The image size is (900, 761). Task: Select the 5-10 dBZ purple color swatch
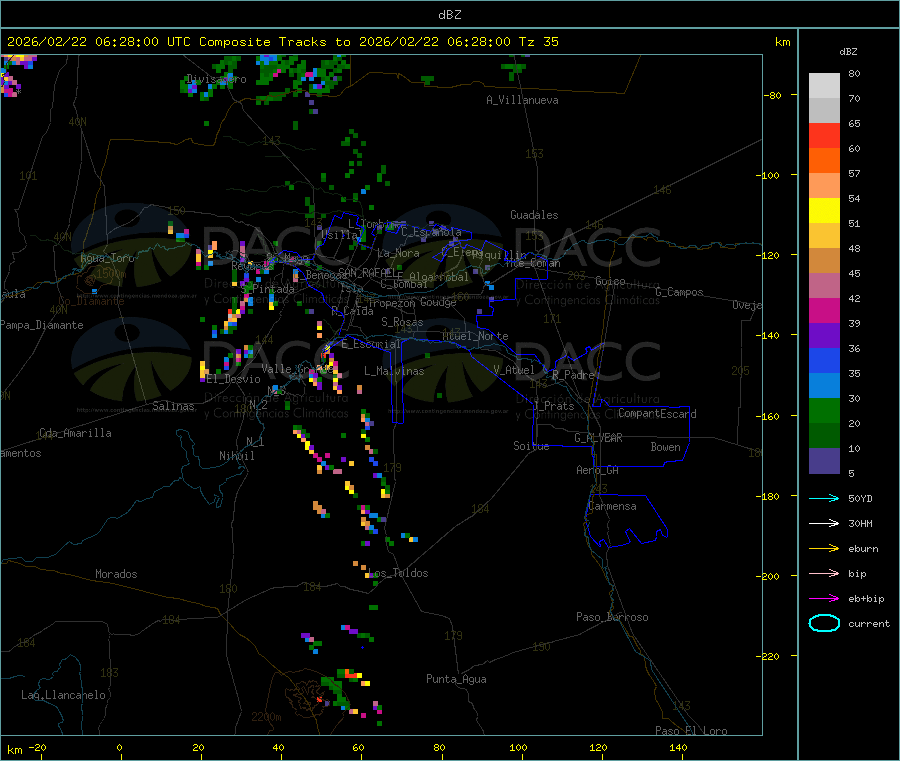824,461
